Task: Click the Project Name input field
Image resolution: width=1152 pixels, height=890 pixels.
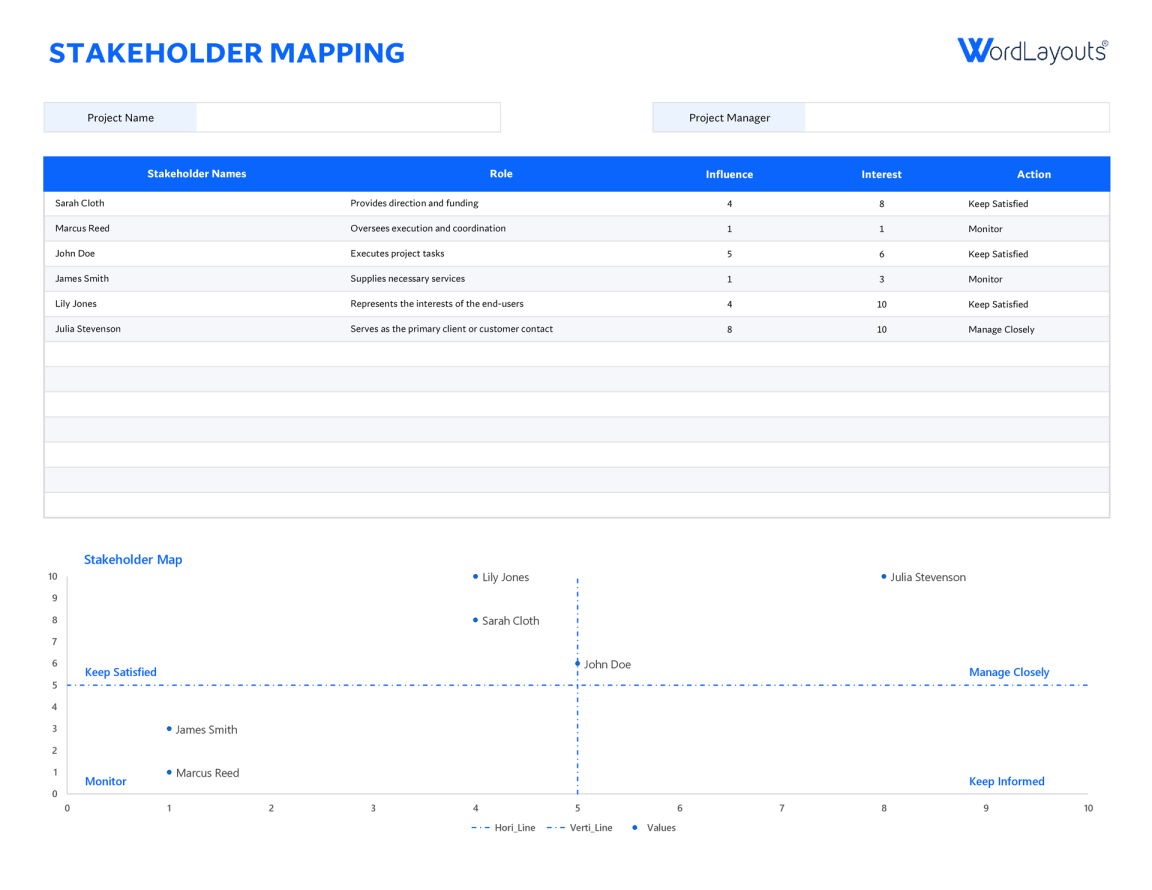Action: click(348, 117)
